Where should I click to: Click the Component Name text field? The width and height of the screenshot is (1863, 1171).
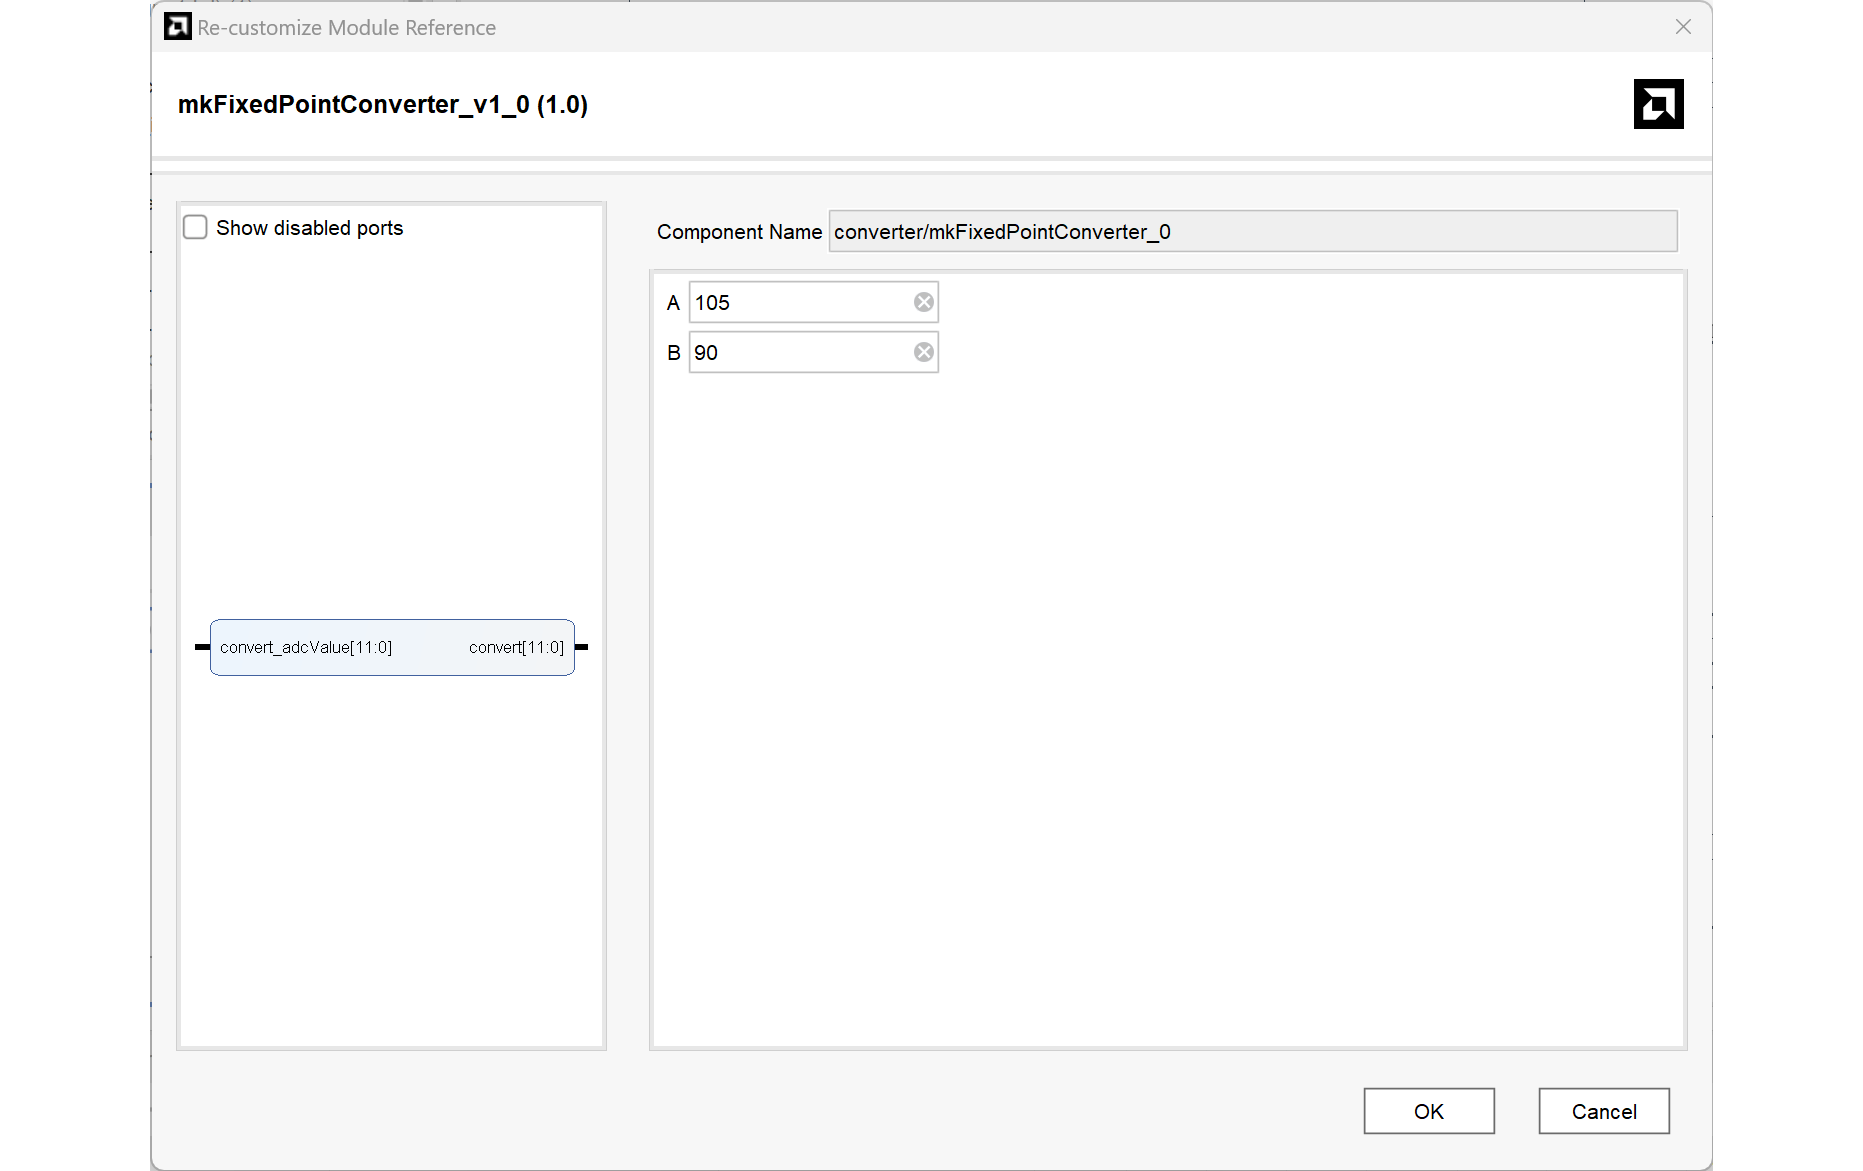[1252, 232]
